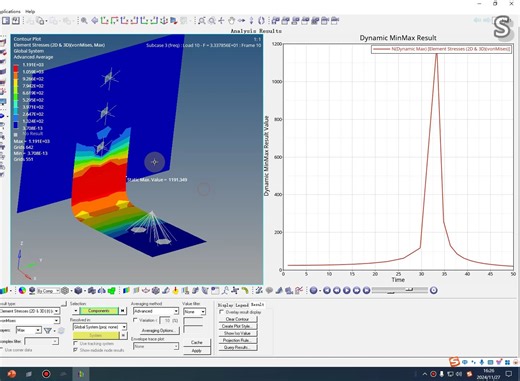
Task: Click the red legend color swatch
Action: tap(16, 68)
